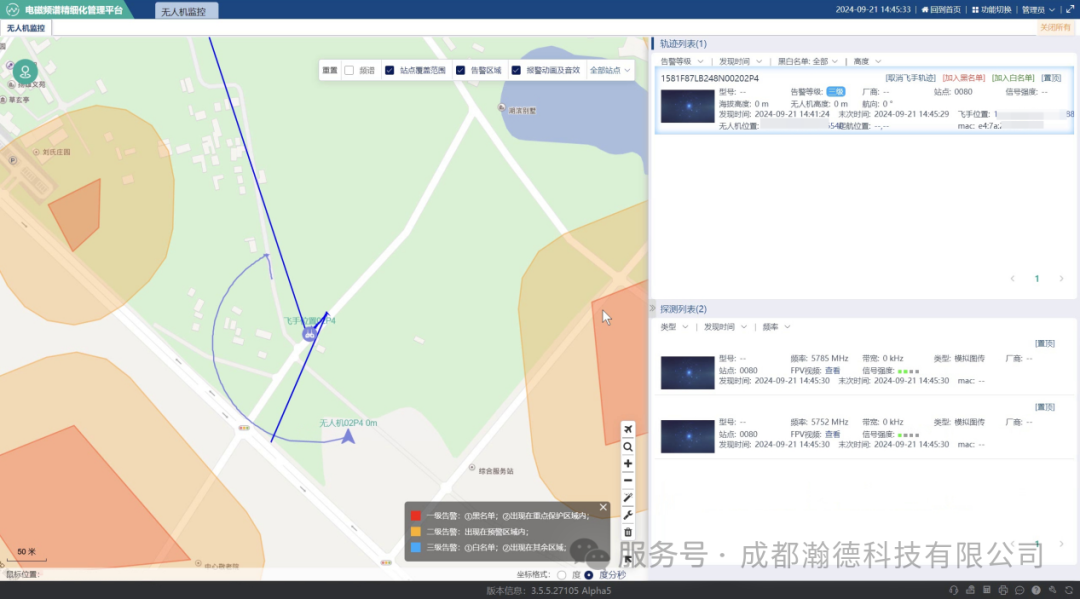The height and width of the screenshot is (599, 1080).
Task: Click the headset icon in the bottom taskbar
Action: click(953, 590)
